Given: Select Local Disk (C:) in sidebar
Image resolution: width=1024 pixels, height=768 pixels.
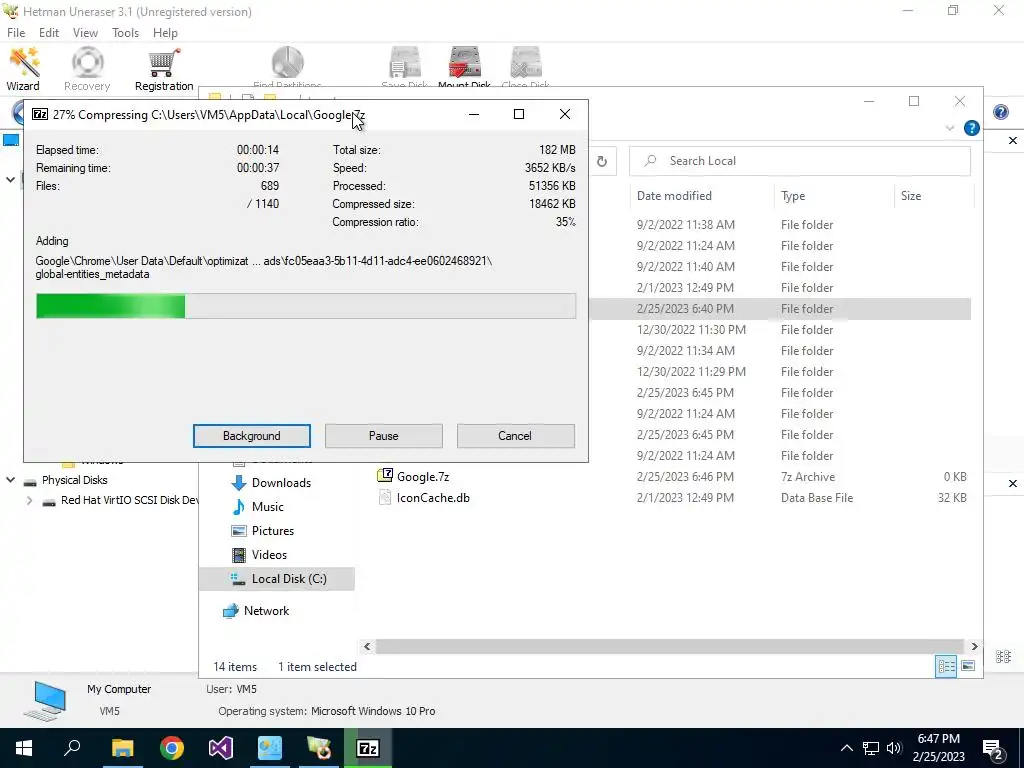Looking at the screenshot, I should click(278, 579).
